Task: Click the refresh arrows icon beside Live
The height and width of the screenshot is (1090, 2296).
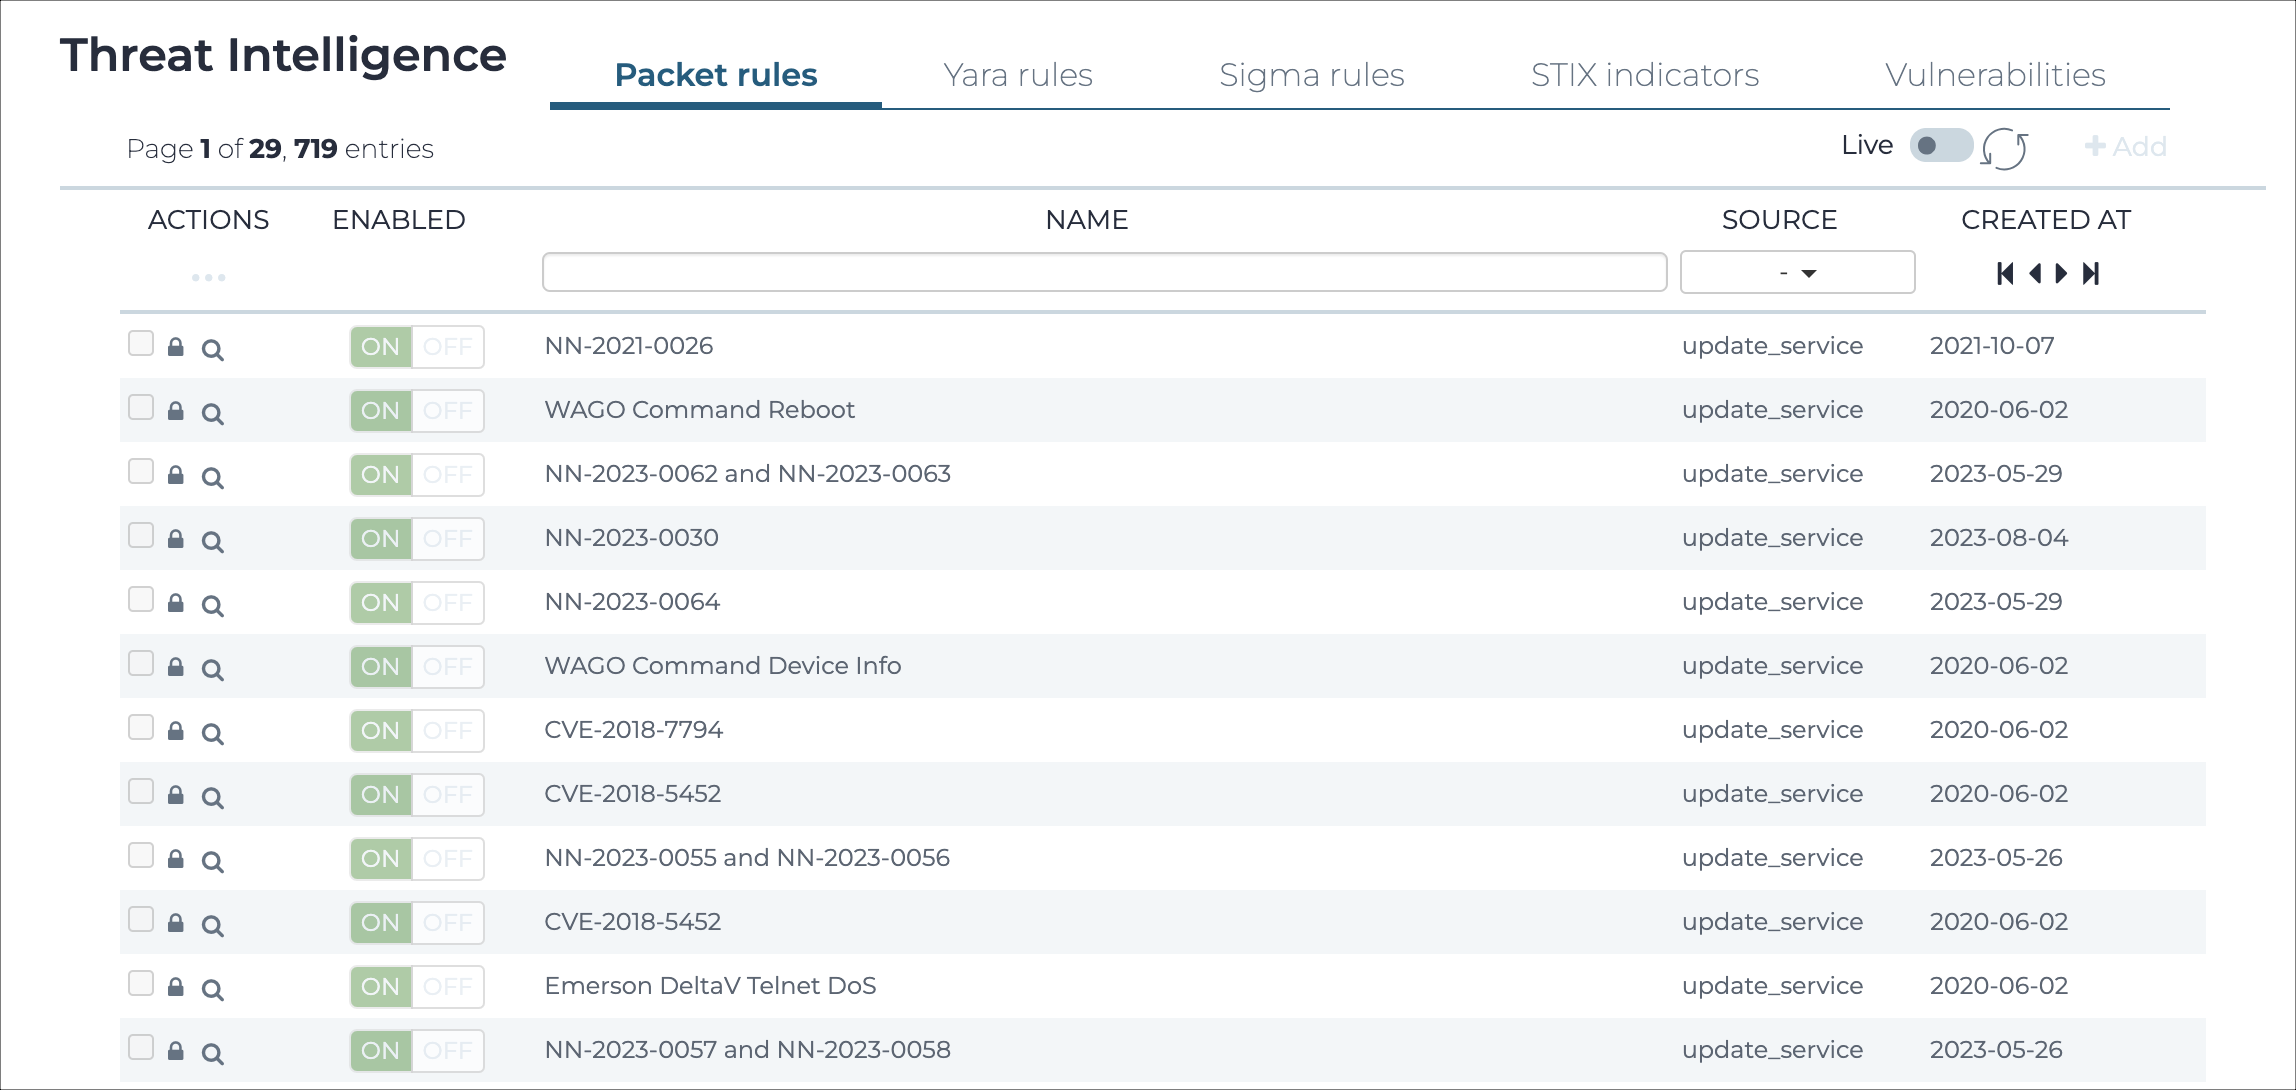Action: tap(2005, 149)
